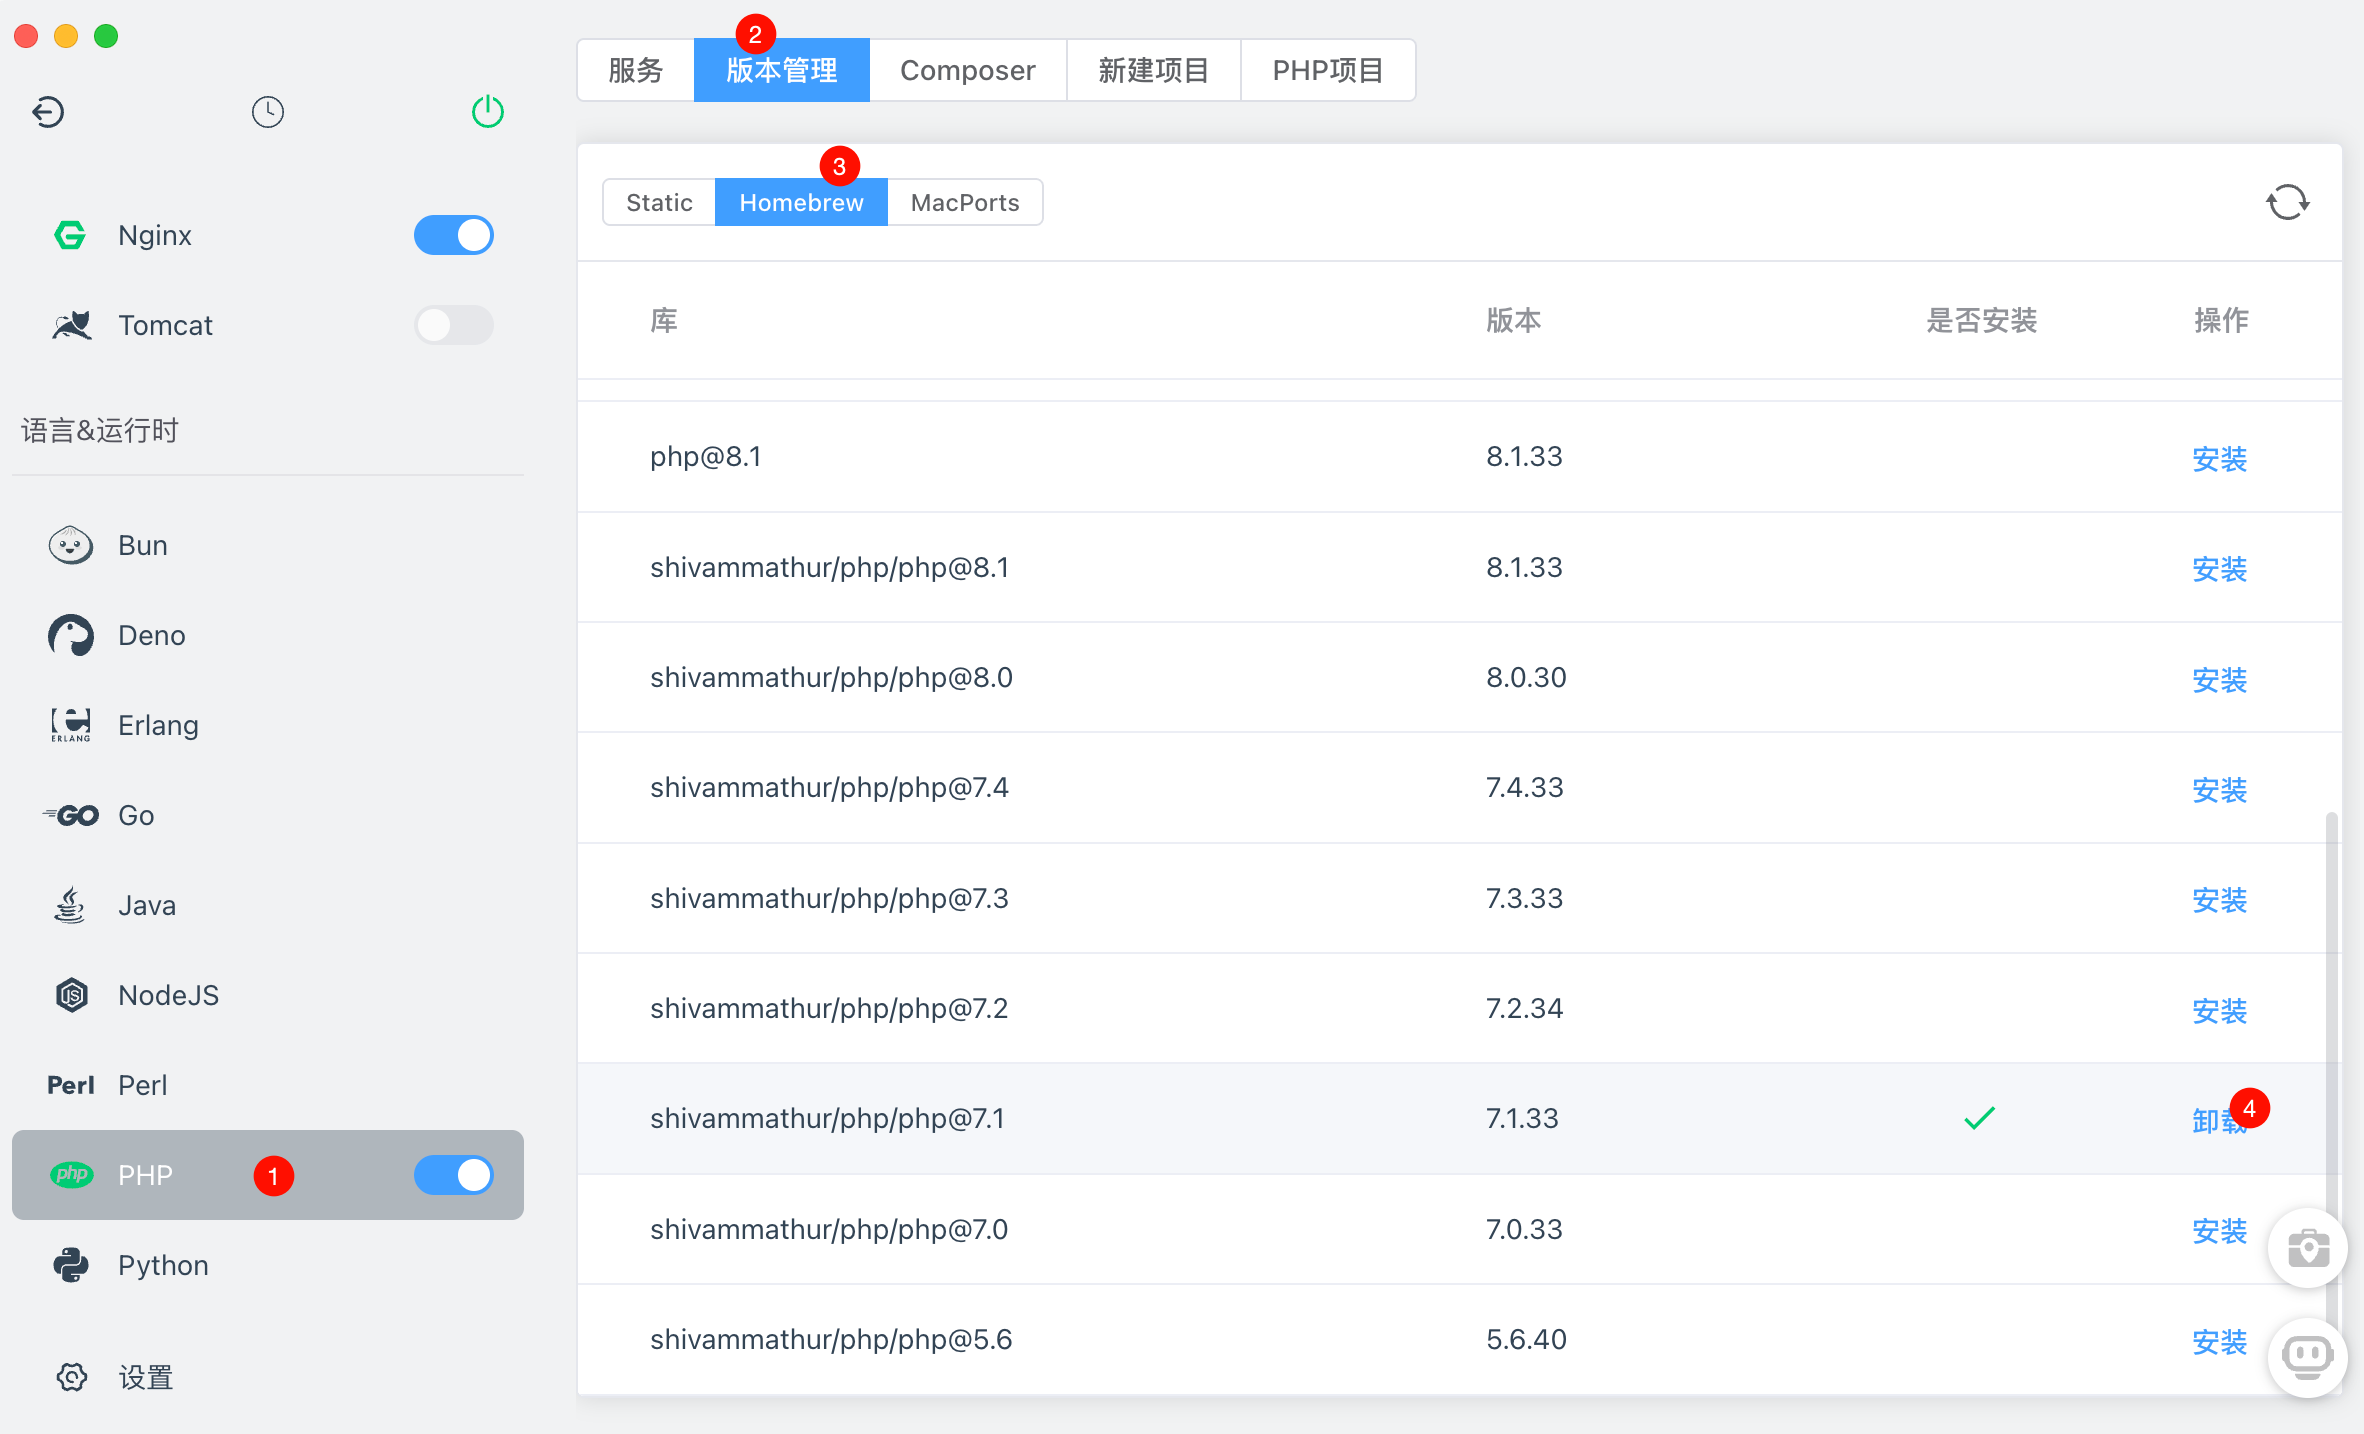Click the Tomcat cat icon
2364x1434 pixels.
click(71, 325)
